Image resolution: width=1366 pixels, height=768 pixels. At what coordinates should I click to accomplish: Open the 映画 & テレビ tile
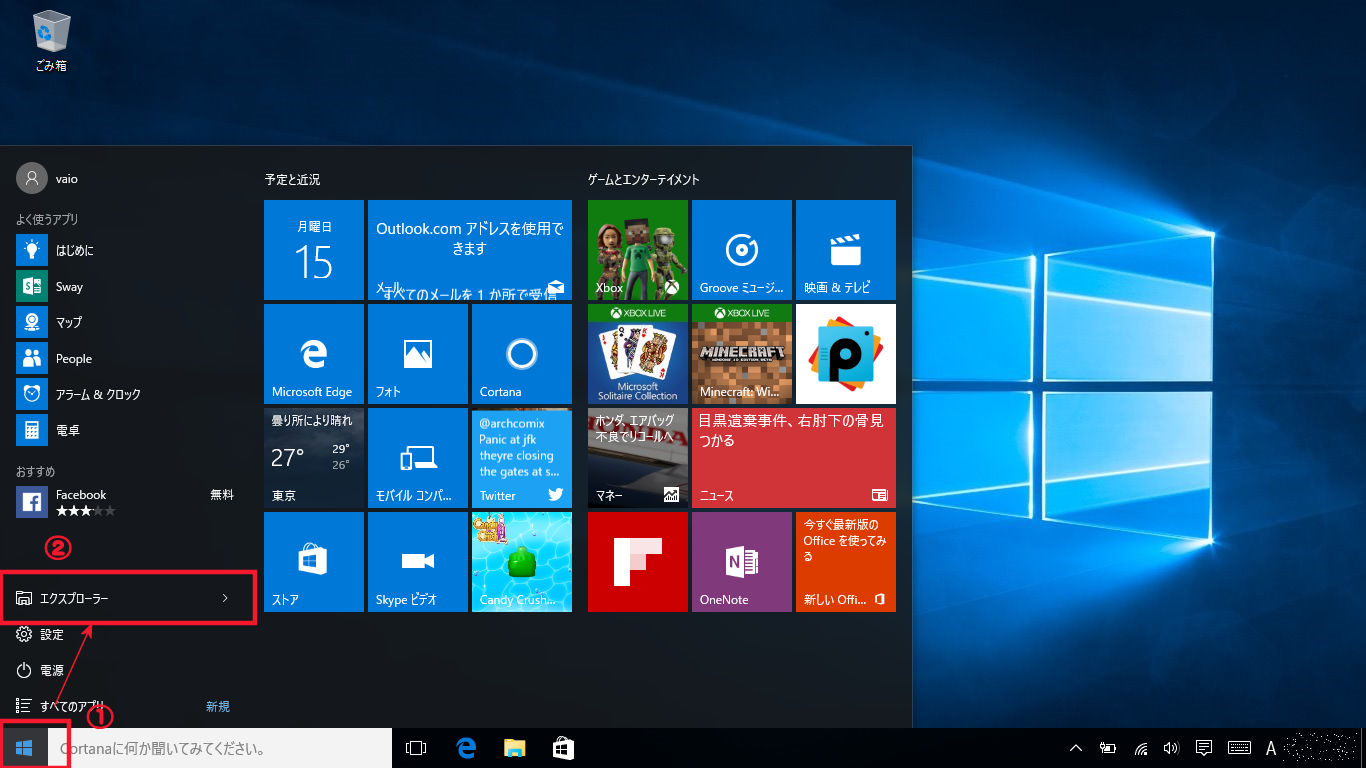[846, 250]
